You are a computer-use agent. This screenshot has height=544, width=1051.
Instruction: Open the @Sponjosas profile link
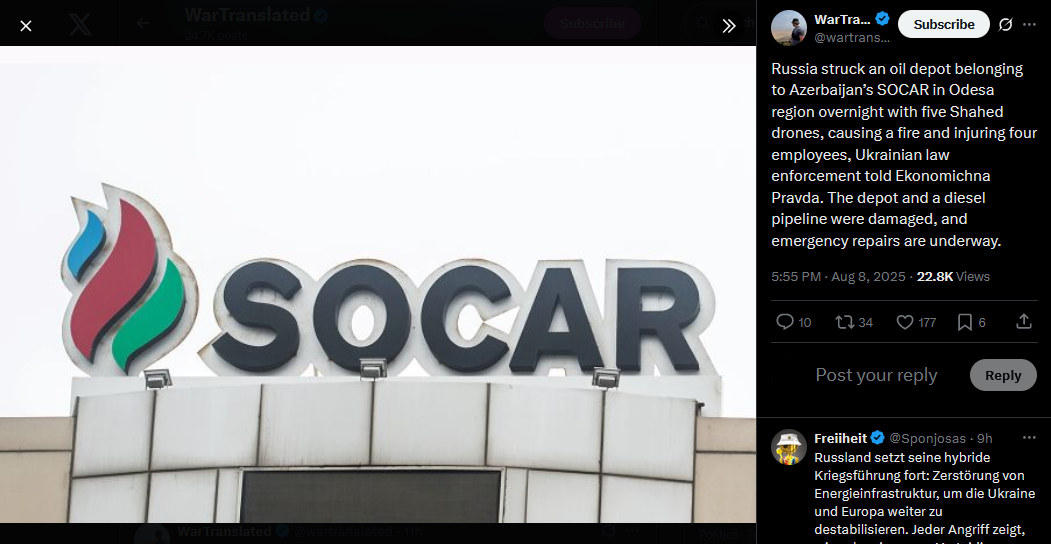(927, 439)
